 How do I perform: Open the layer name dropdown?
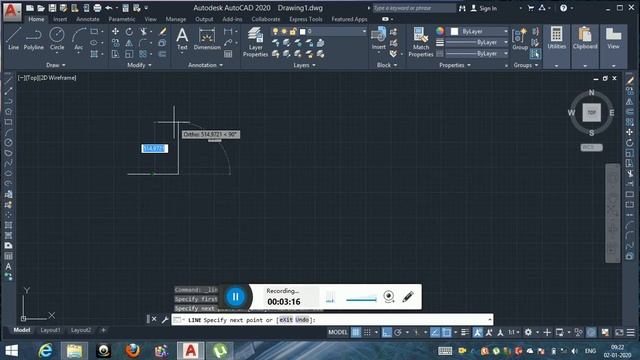tap(364, 31)
